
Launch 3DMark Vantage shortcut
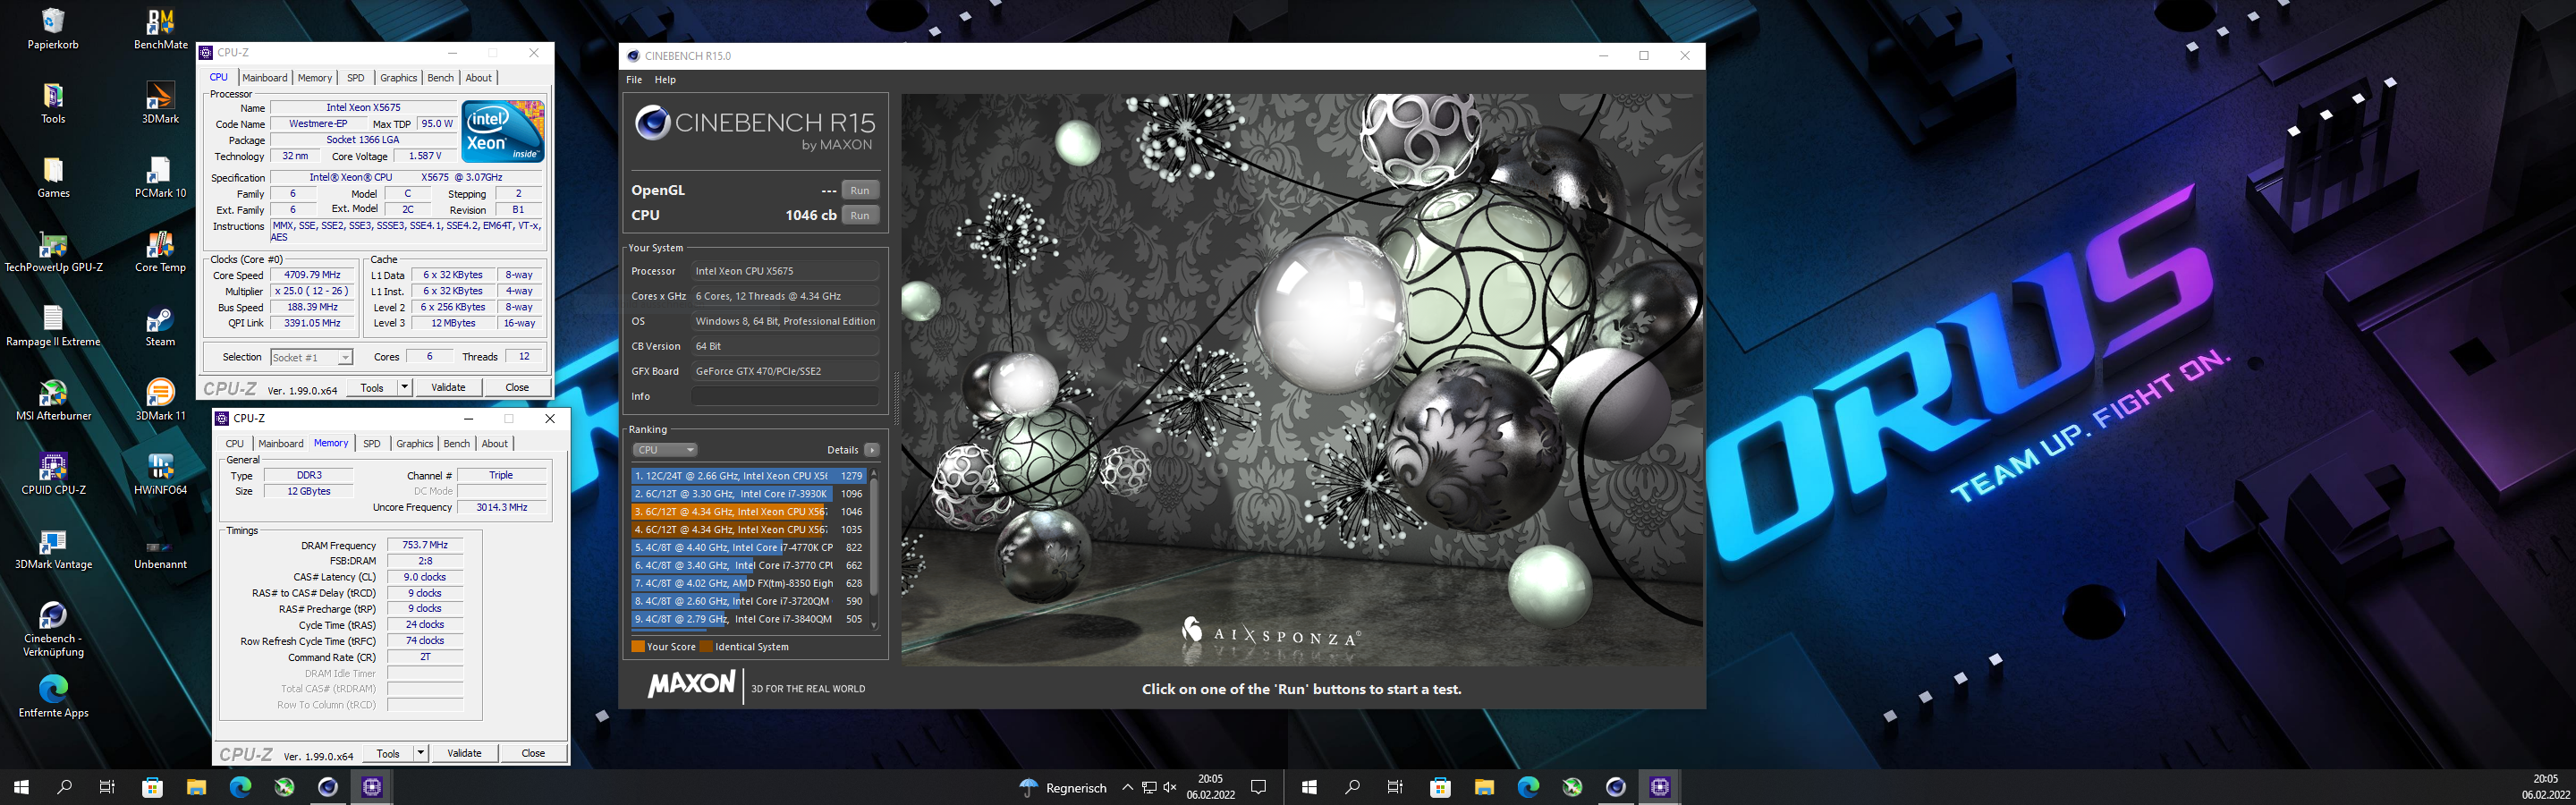[x=53, y=549]
